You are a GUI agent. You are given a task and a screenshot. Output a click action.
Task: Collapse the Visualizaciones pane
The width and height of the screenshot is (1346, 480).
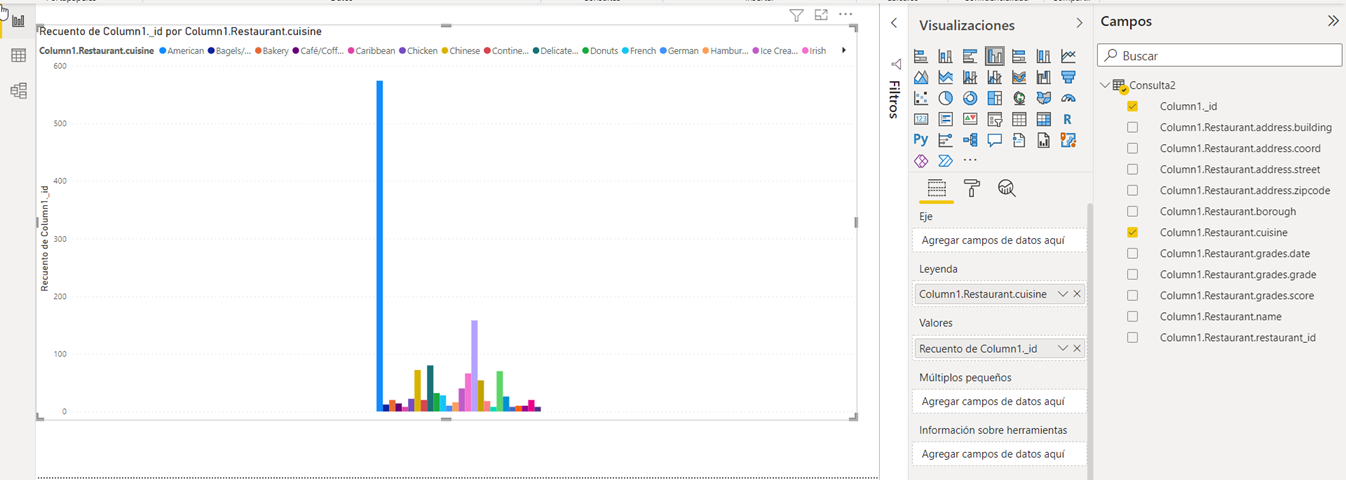[x=1079, y=23]
